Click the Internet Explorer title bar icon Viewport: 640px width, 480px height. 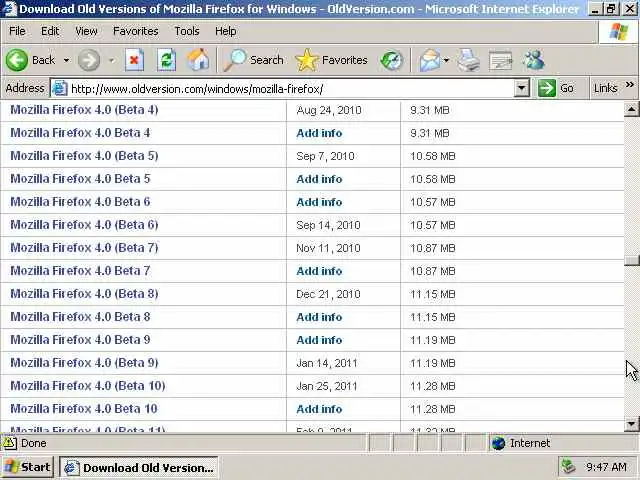[9, 9]
